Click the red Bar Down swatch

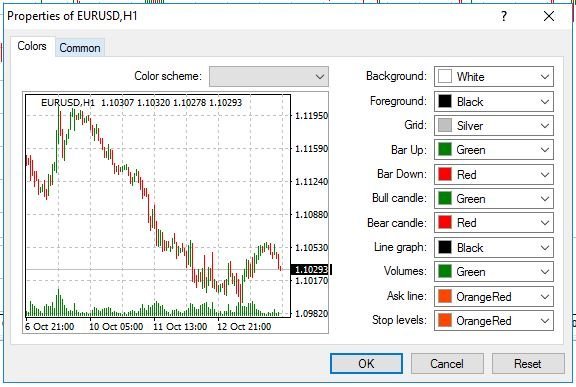(445, 174)
